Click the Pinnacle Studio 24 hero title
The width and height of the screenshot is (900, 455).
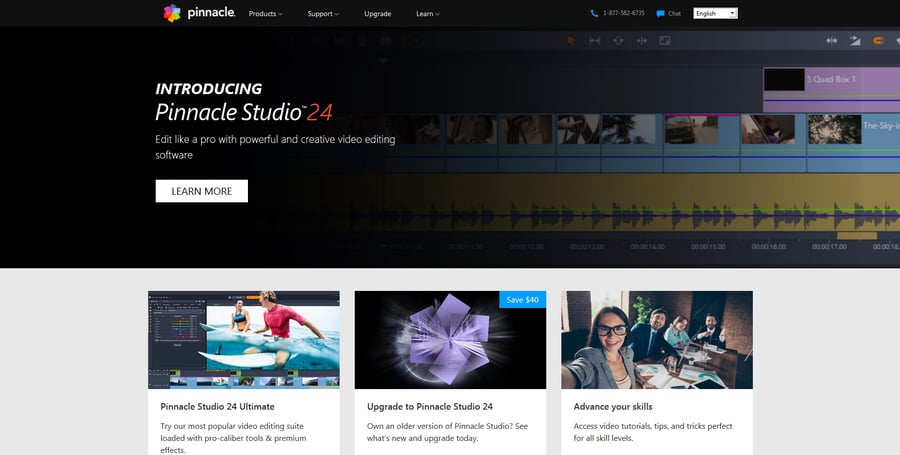pyautogui.click(x=244, y=112)
